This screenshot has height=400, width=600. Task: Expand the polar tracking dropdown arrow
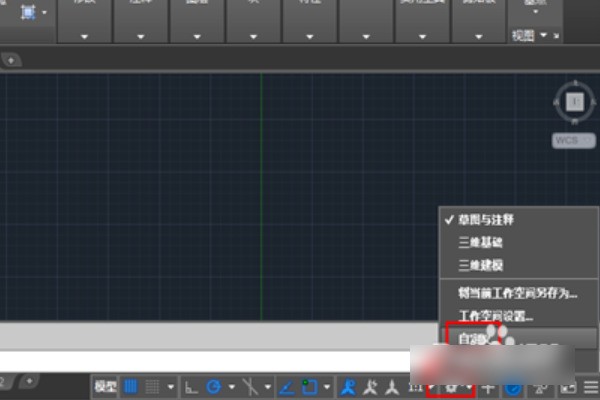pyautogui.click(x=231, y=386)
